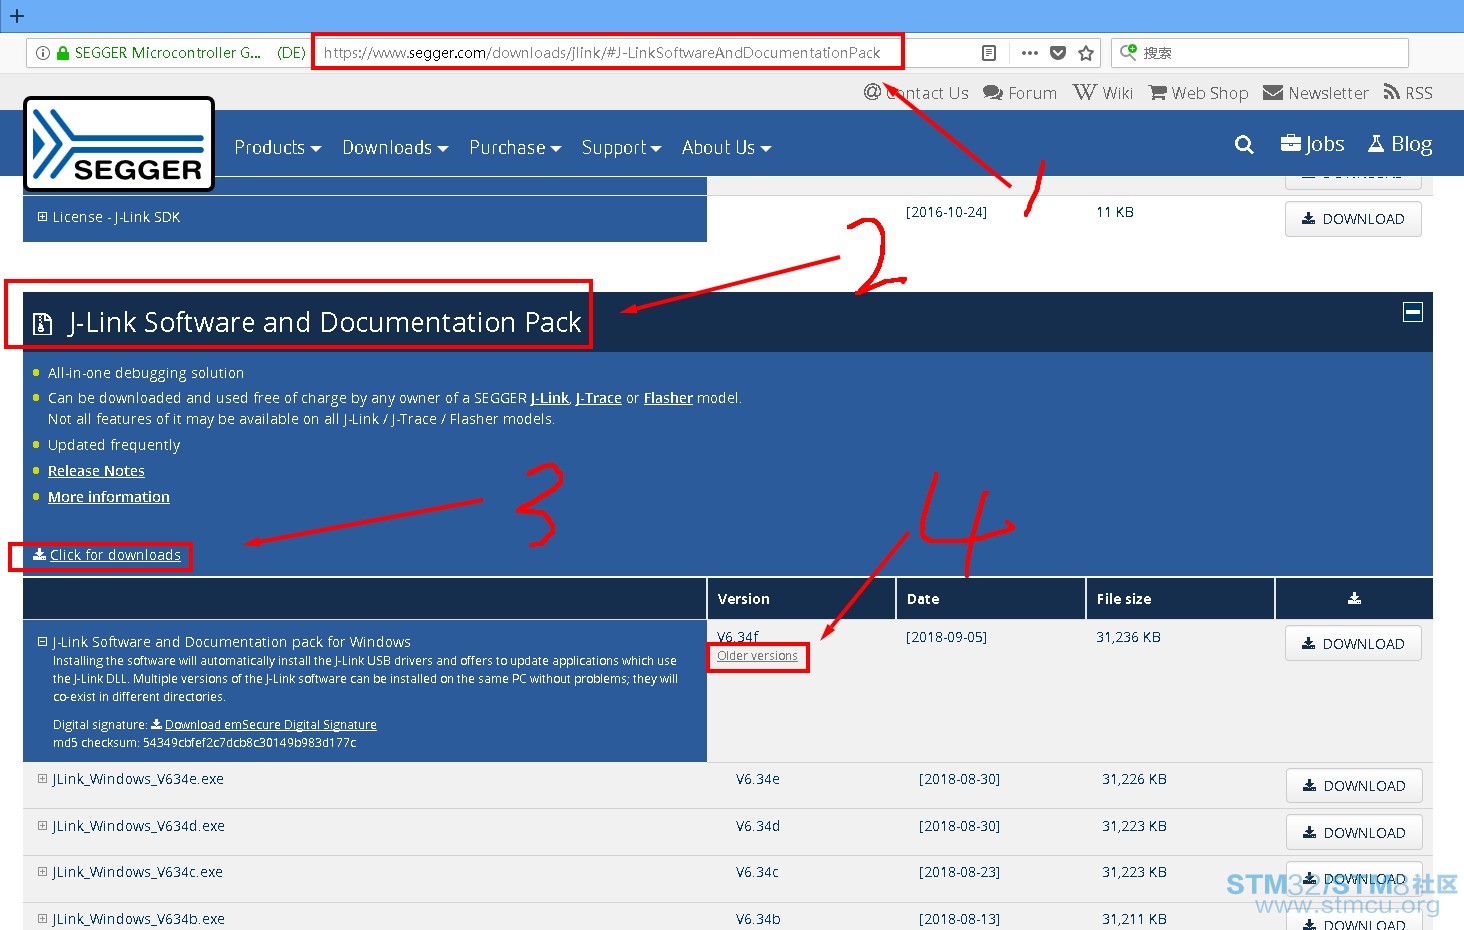Open the site search magnifier in SEGGER navbar
1464x930 pixels.
point(1244,145)
